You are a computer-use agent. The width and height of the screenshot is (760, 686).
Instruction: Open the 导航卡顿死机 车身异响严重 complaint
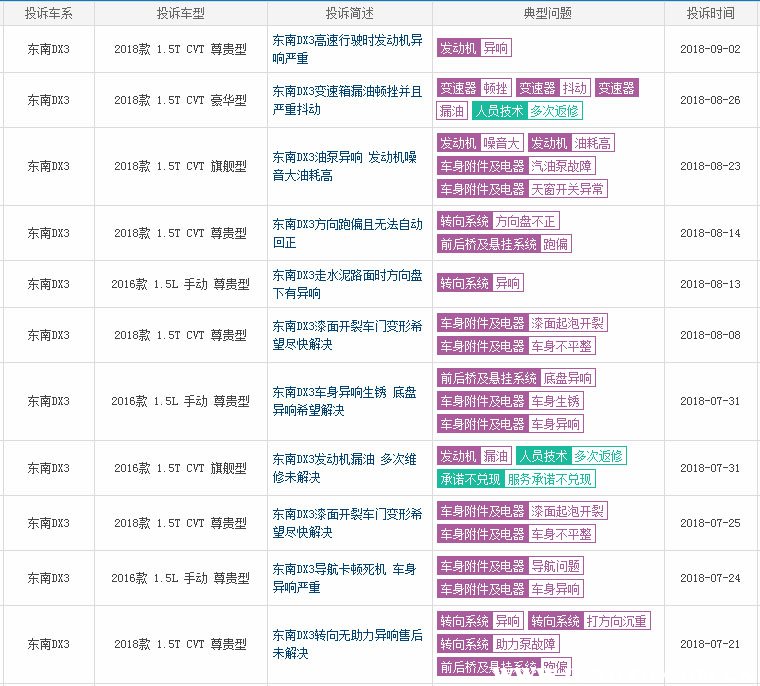pos(347,578)
